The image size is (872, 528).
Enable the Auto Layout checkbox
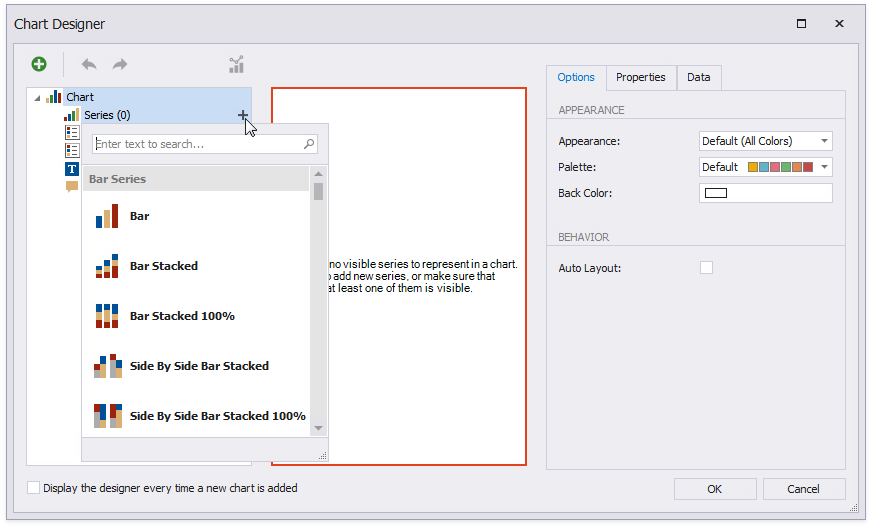pyautogui.click(x=706, y=268)
